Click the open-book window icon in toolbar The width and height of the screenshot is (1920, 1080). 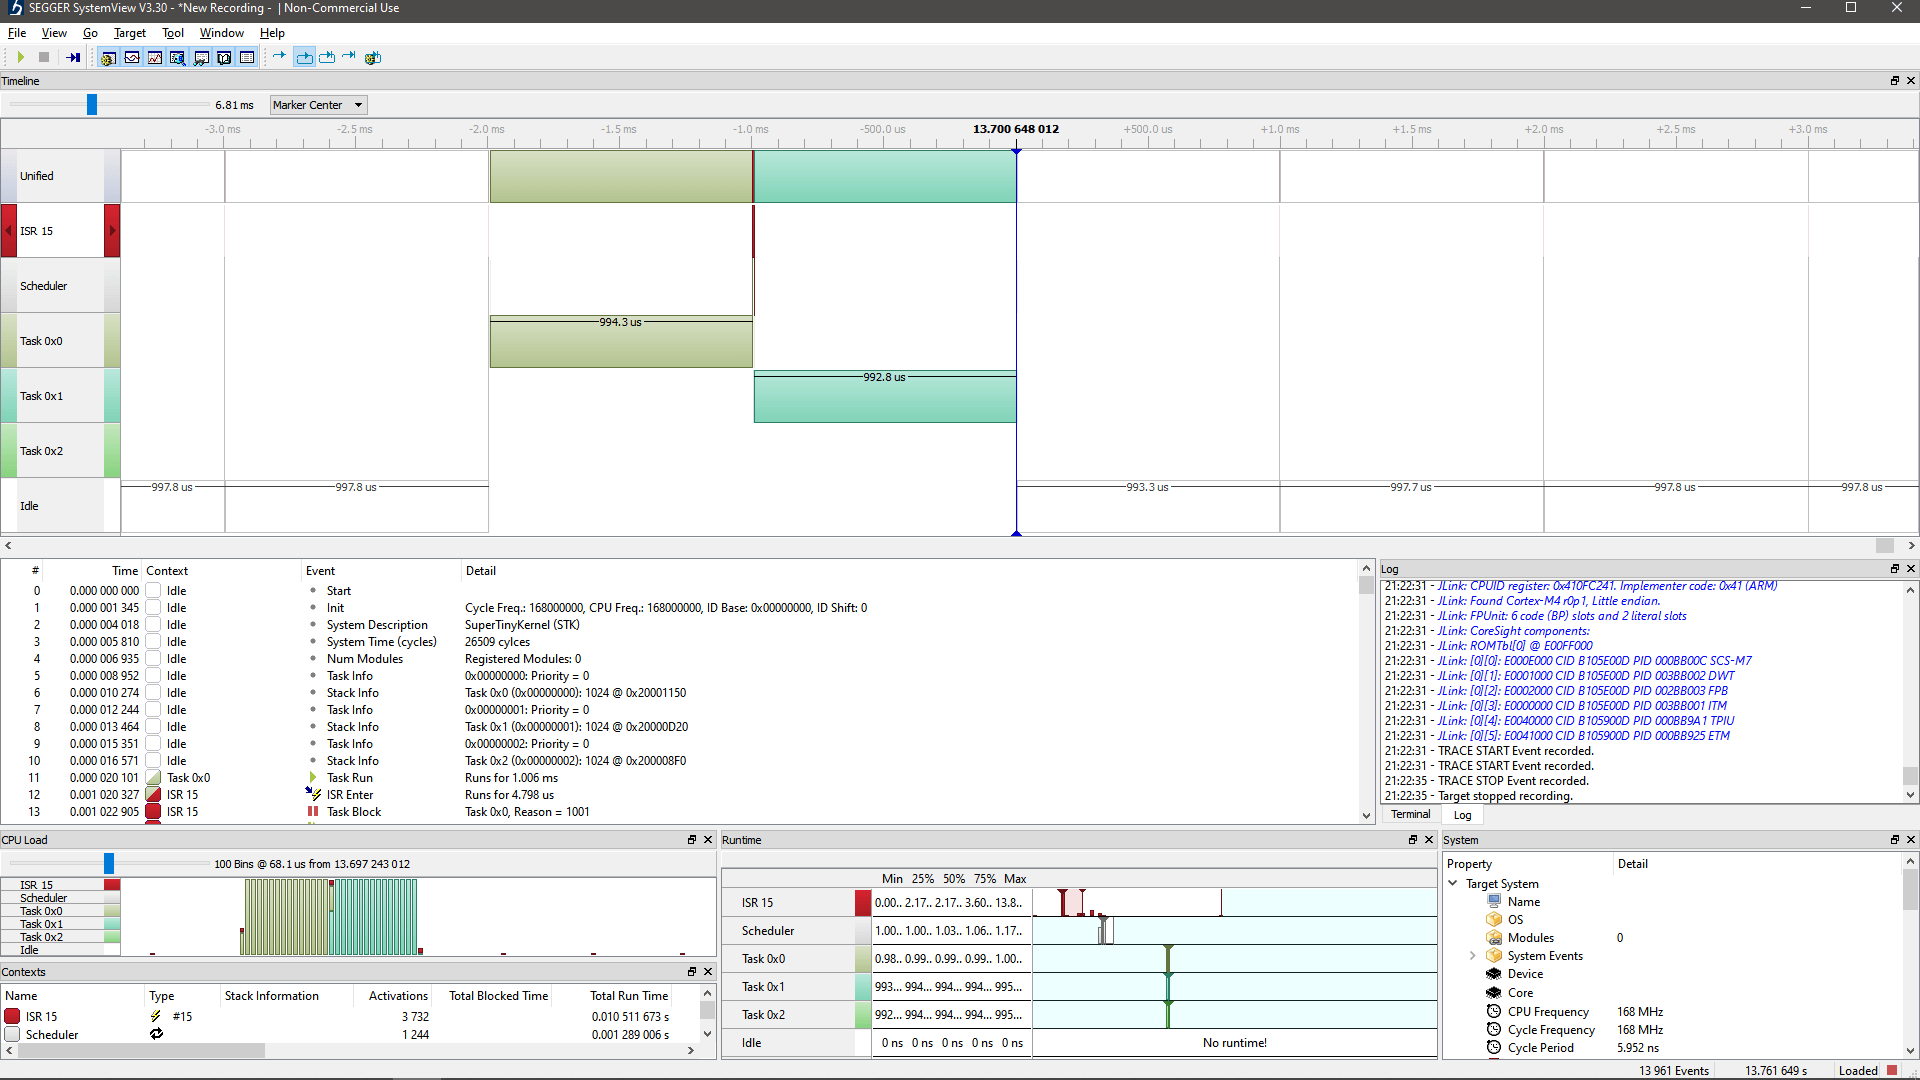point(224,58)
